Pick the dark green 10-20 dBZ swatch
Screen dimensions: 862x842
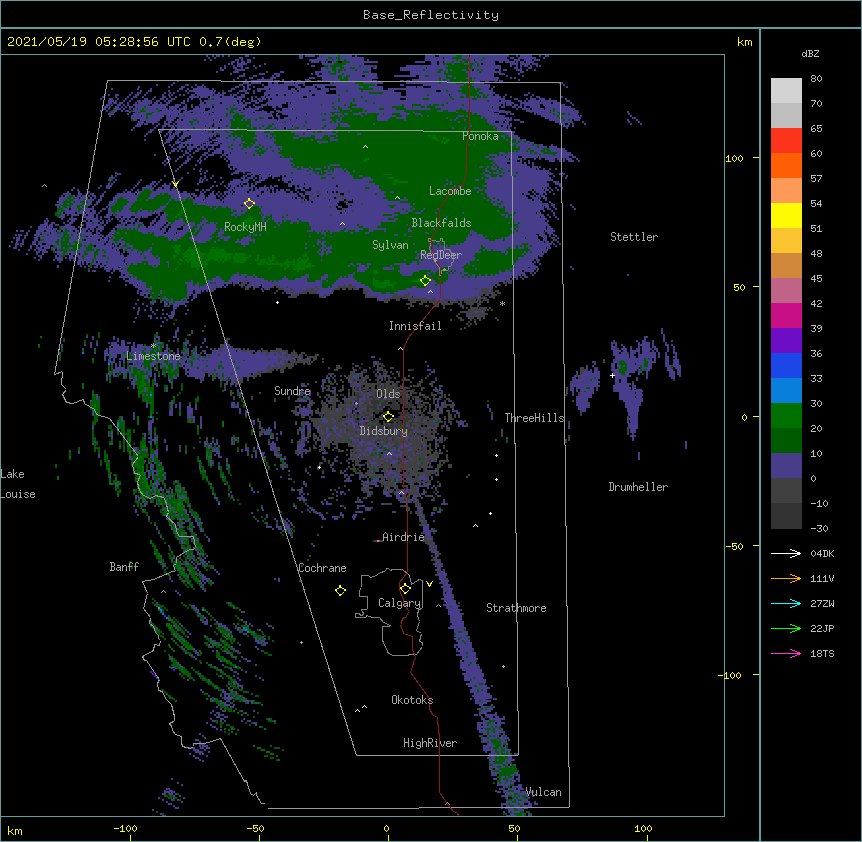[x=786, y=441]
